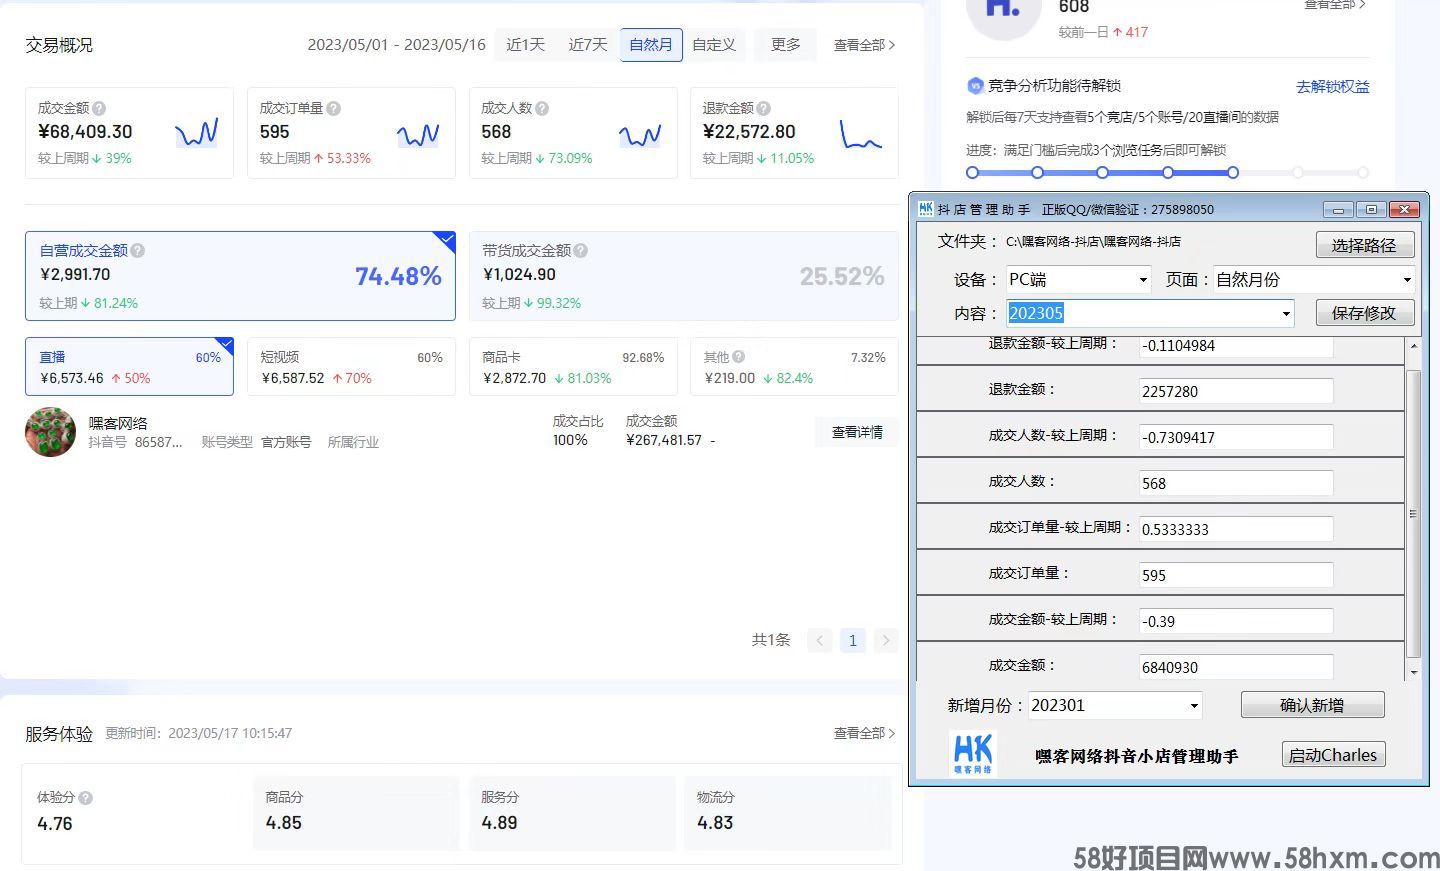The image size is (1440, 871).
Task: Click 物流分 4.83 score card
Action: (788, 813)
